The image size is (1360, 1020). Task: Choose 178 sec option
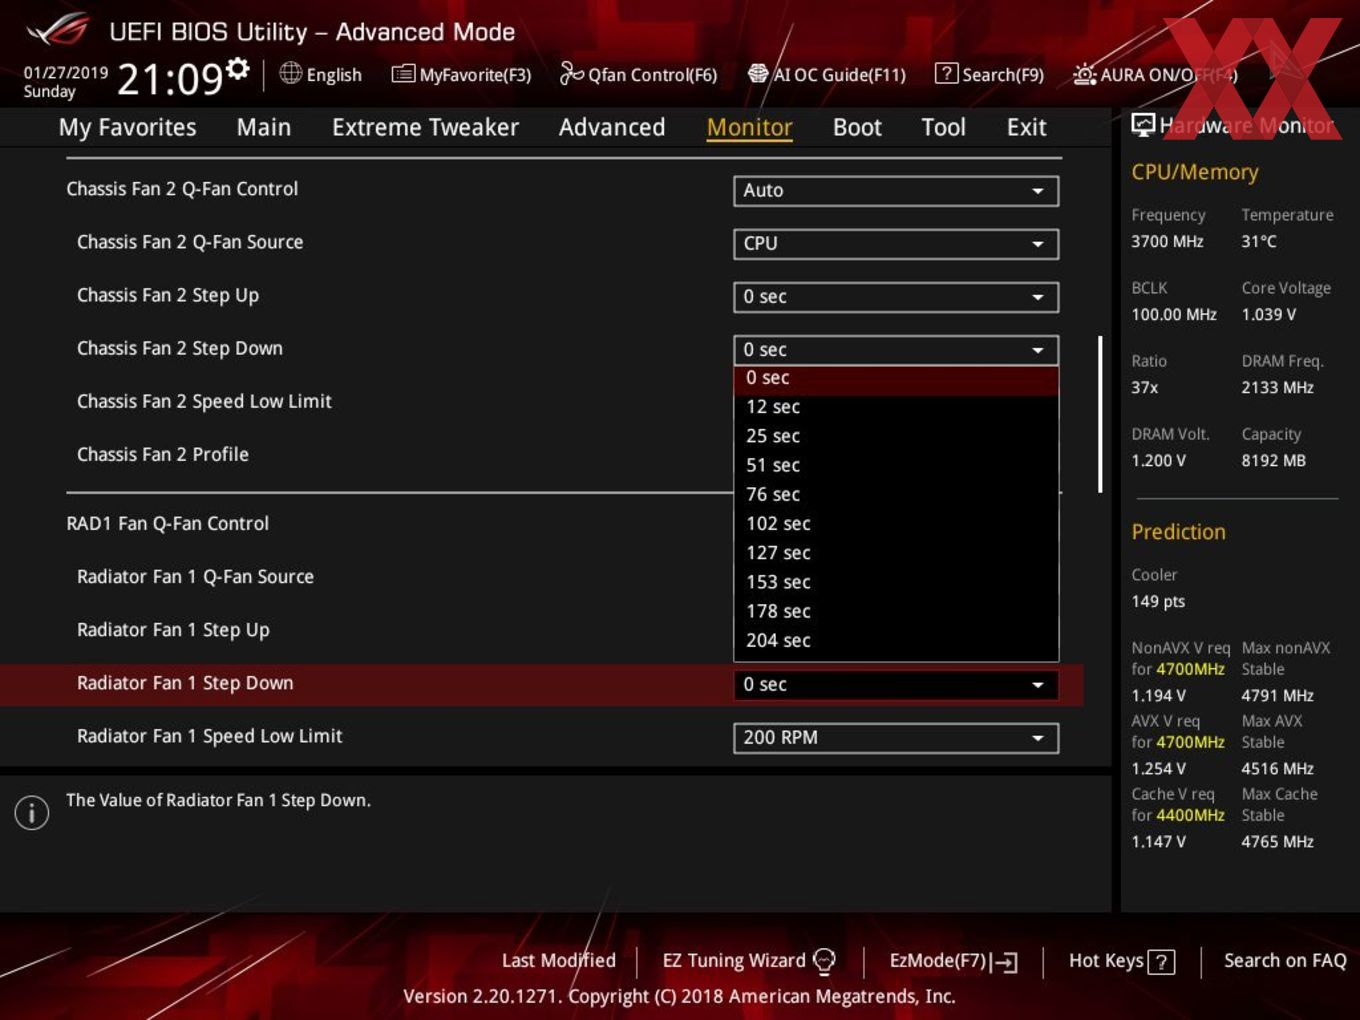tap(896, 611)
